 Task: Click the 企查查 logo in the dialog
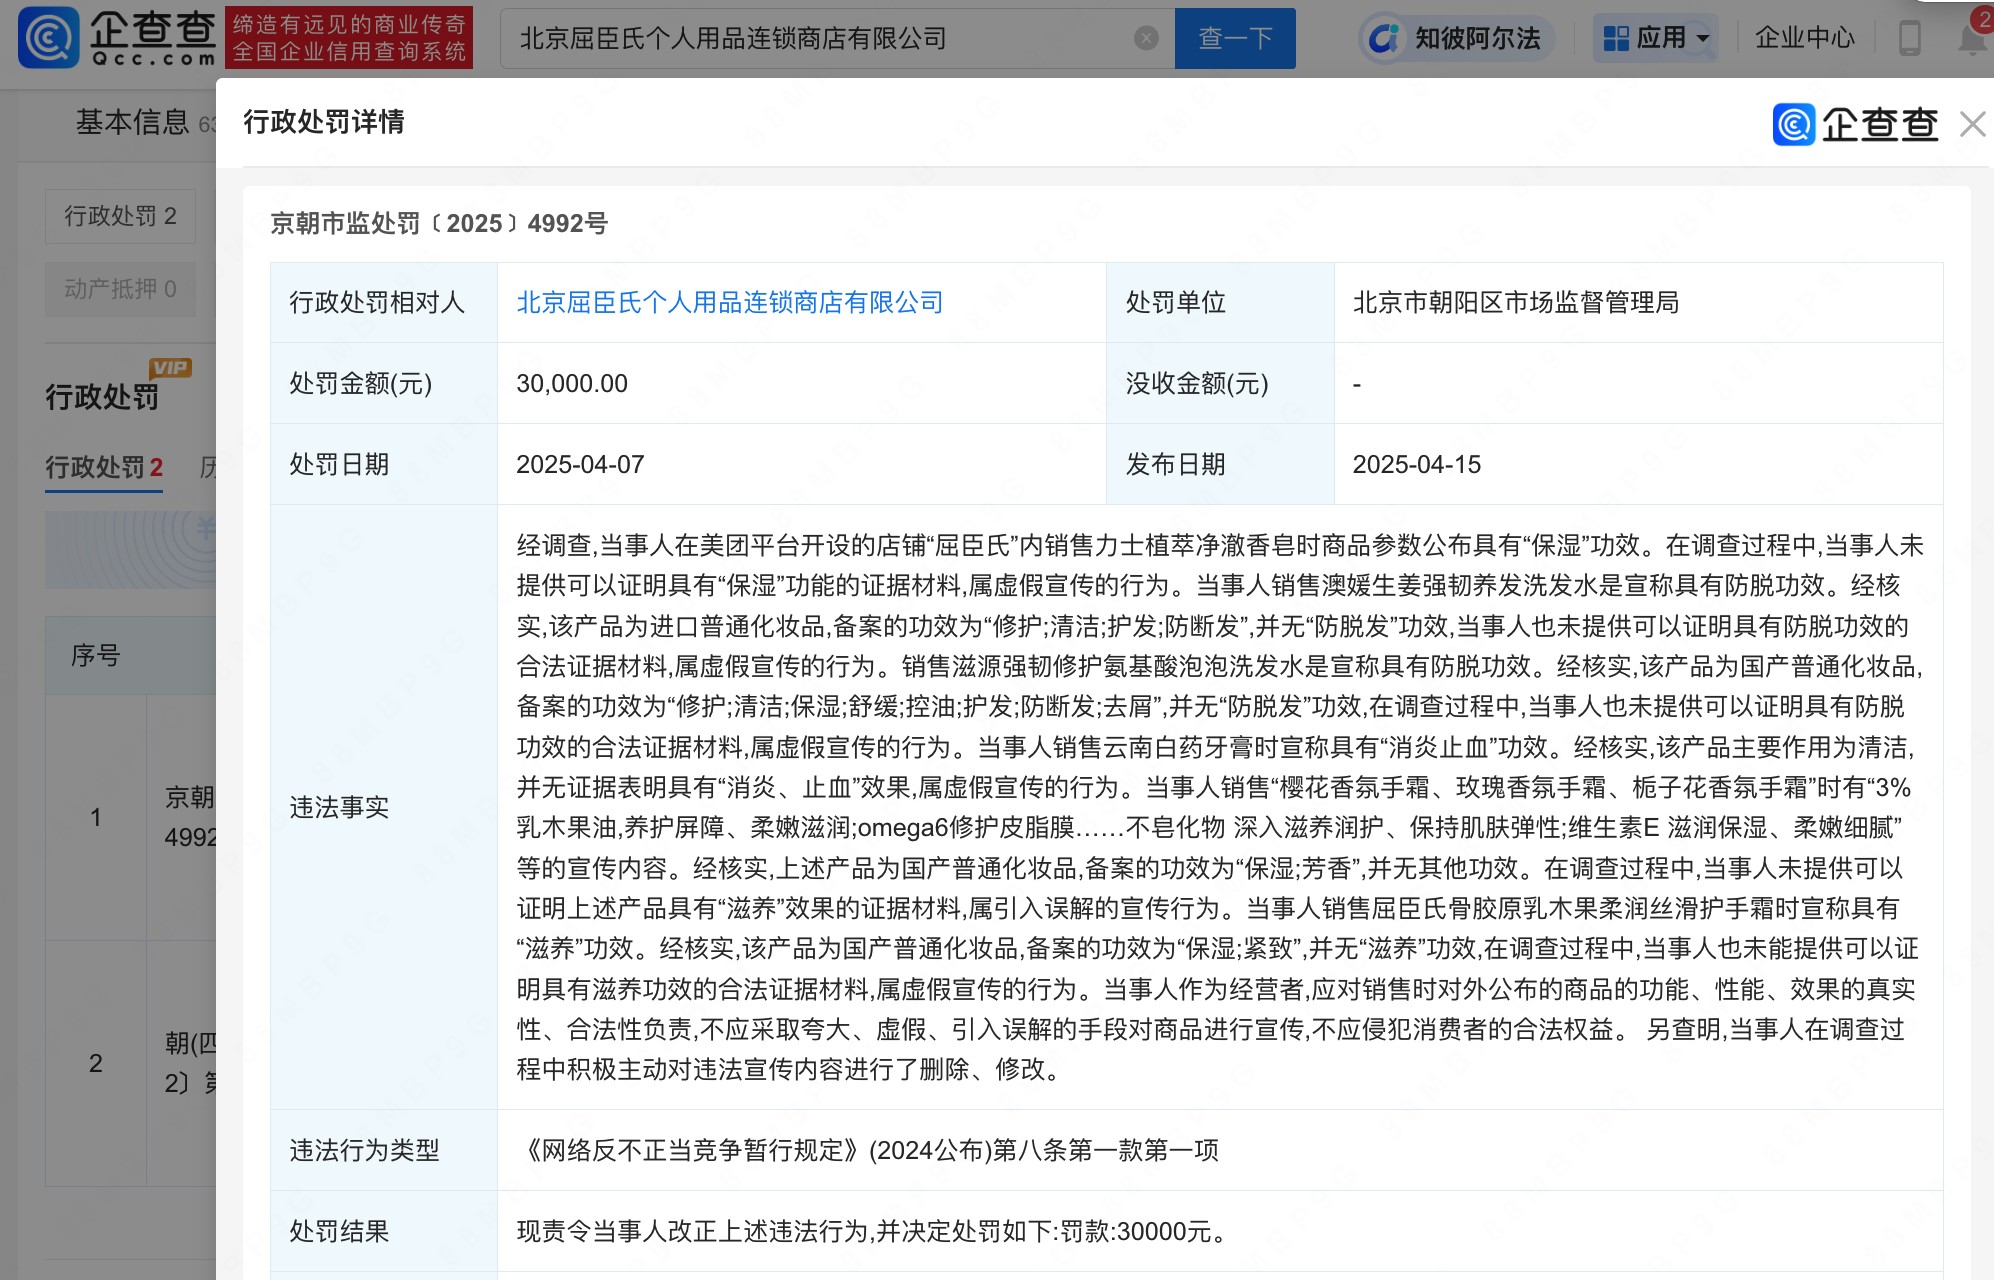1855,124
